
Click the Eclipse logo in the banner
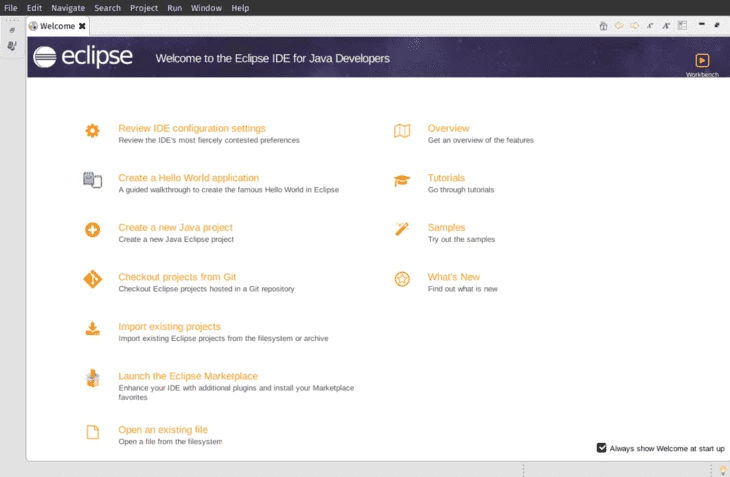[83, 57]
